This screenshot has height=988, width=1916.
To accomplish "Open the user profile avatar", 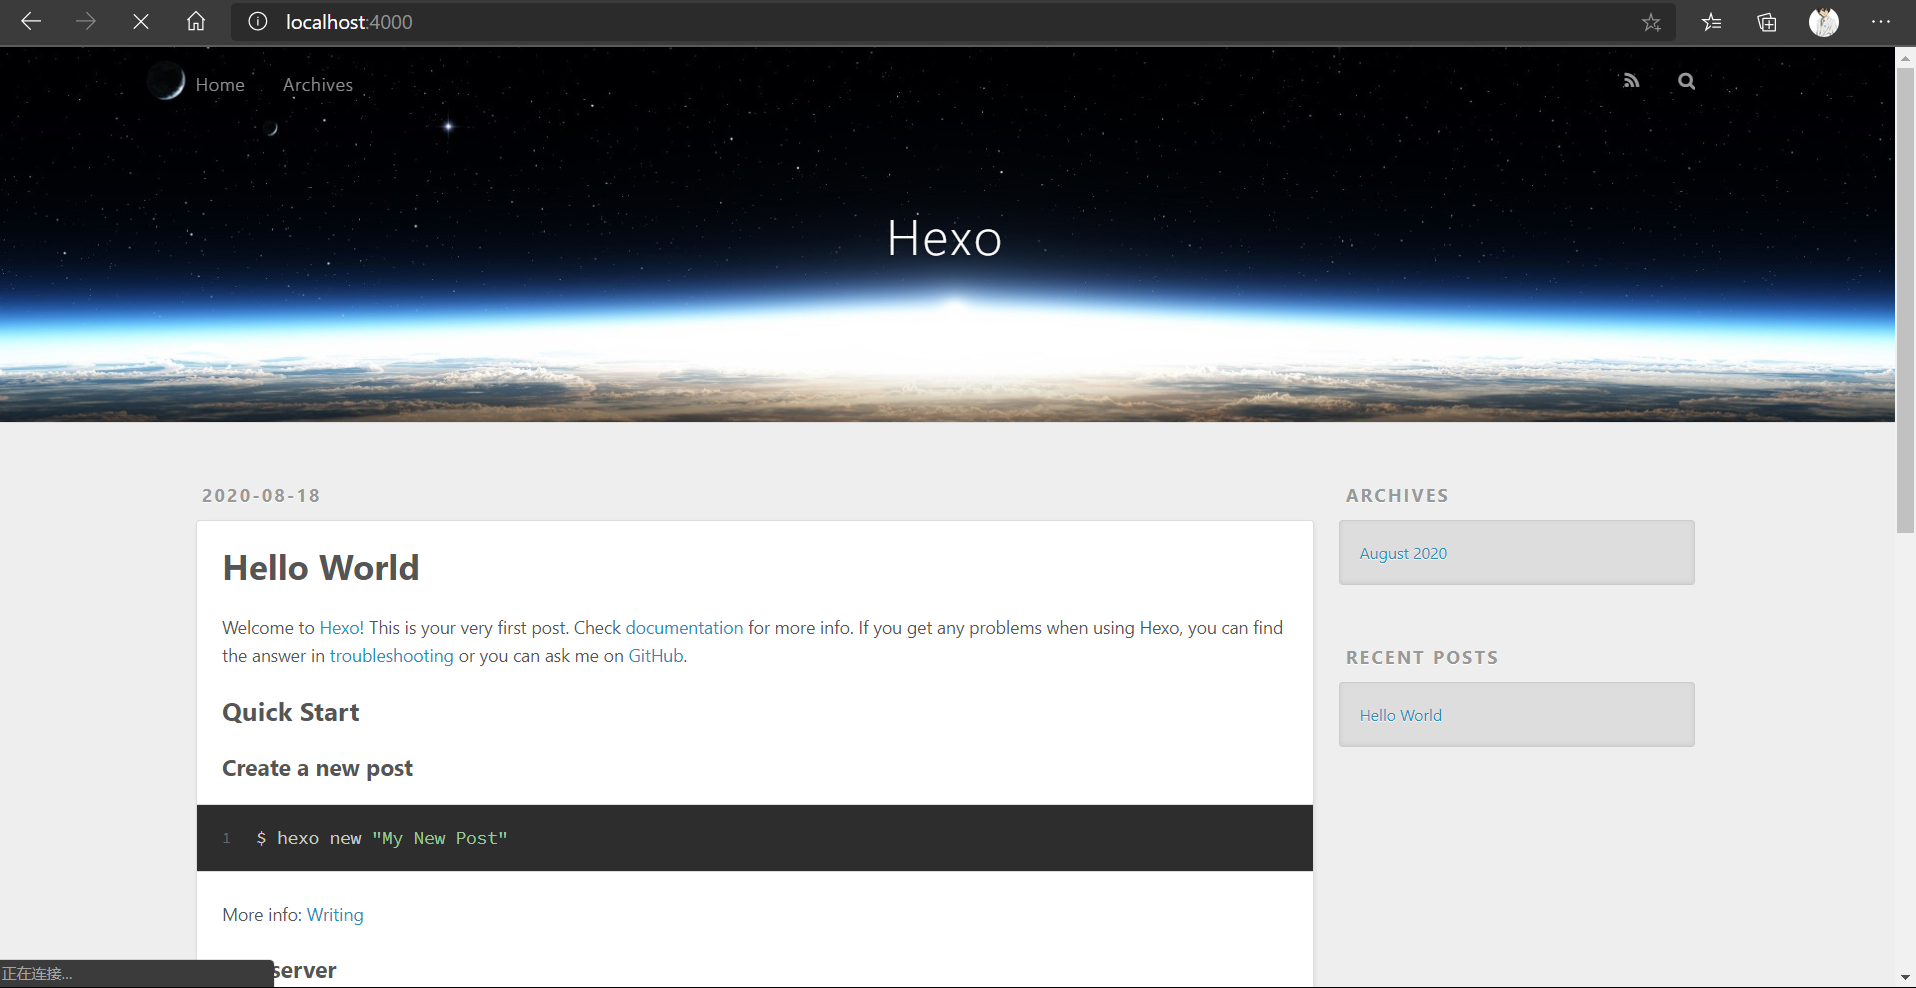I will [1824, 22].
